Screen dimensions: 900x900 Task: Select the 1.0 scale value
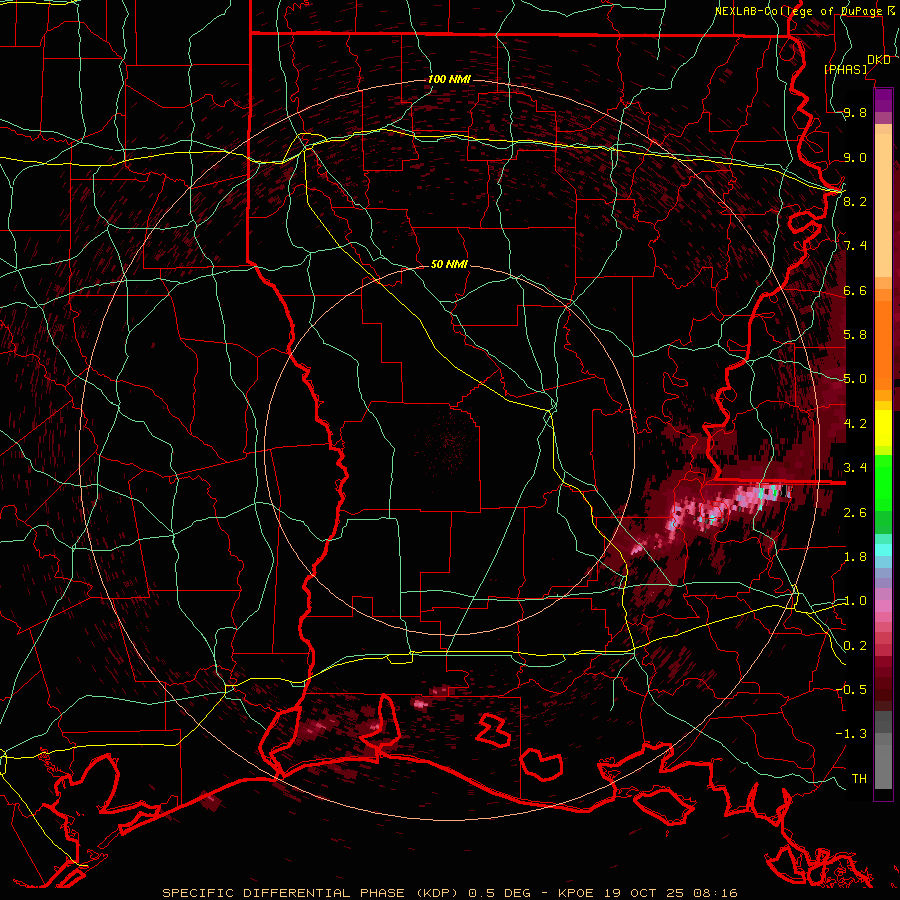(x=855, y=601)
